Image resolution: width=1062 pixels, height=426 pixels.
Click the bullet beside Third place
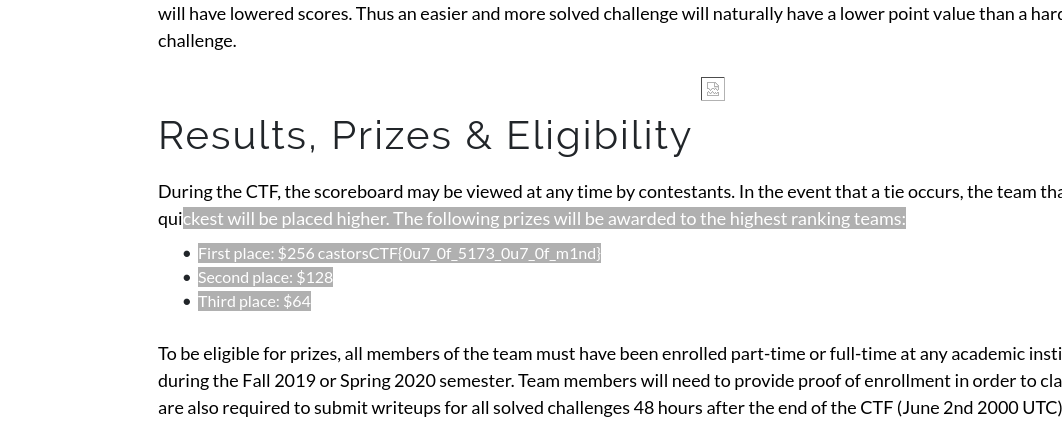tap(187, 302)
